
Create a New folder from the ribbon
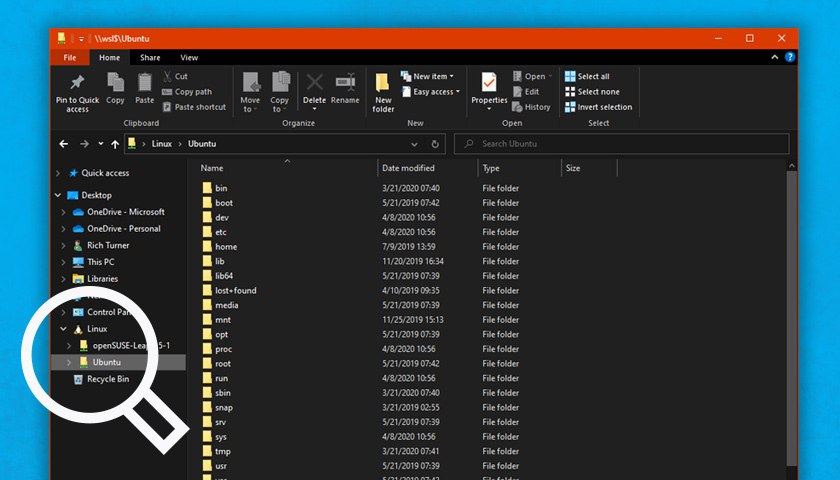tap(383, 92)
